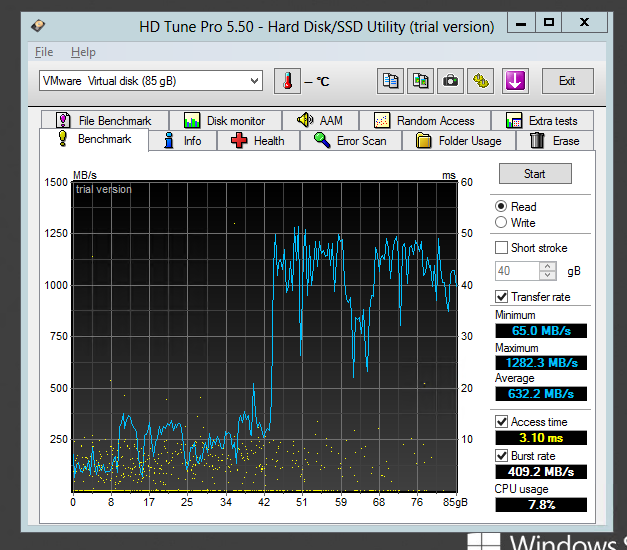
Task: Toggle the Transfer rate checkbox
Action: click(x=501, y=297)
